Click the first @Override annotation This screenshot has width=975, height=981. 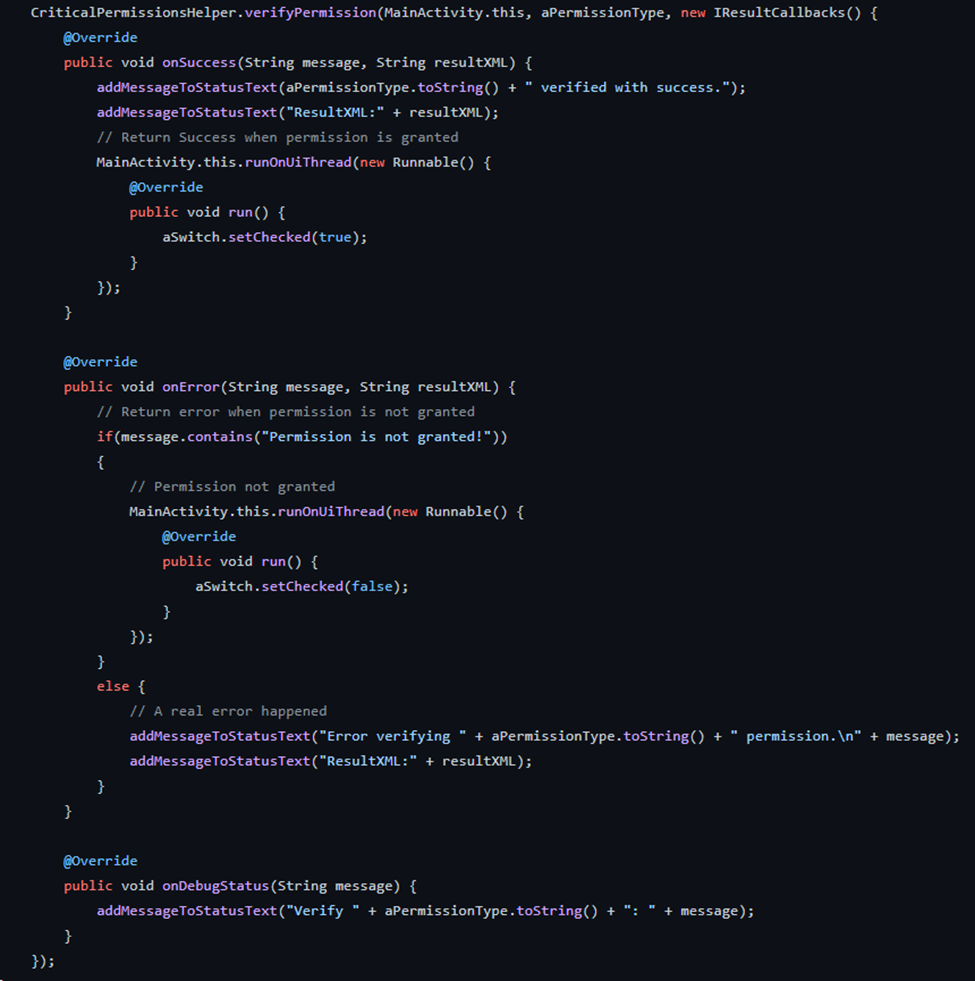[x=100, y=38]
